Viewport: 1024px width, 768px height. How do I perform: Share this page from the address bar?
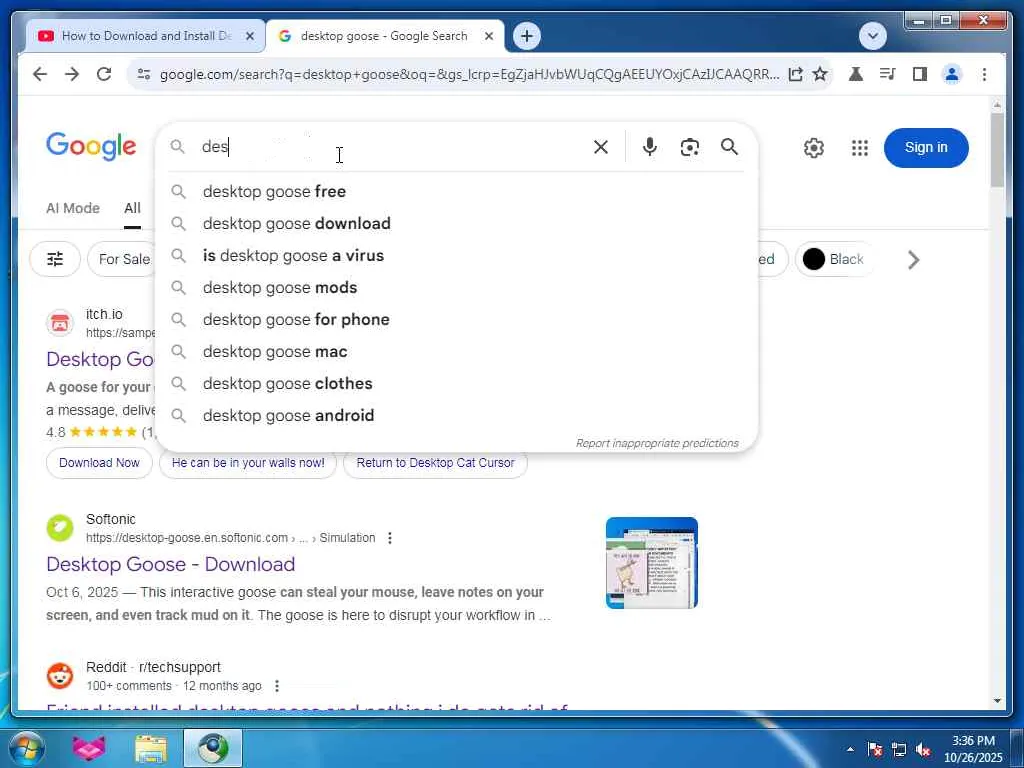tap(795, 74)
